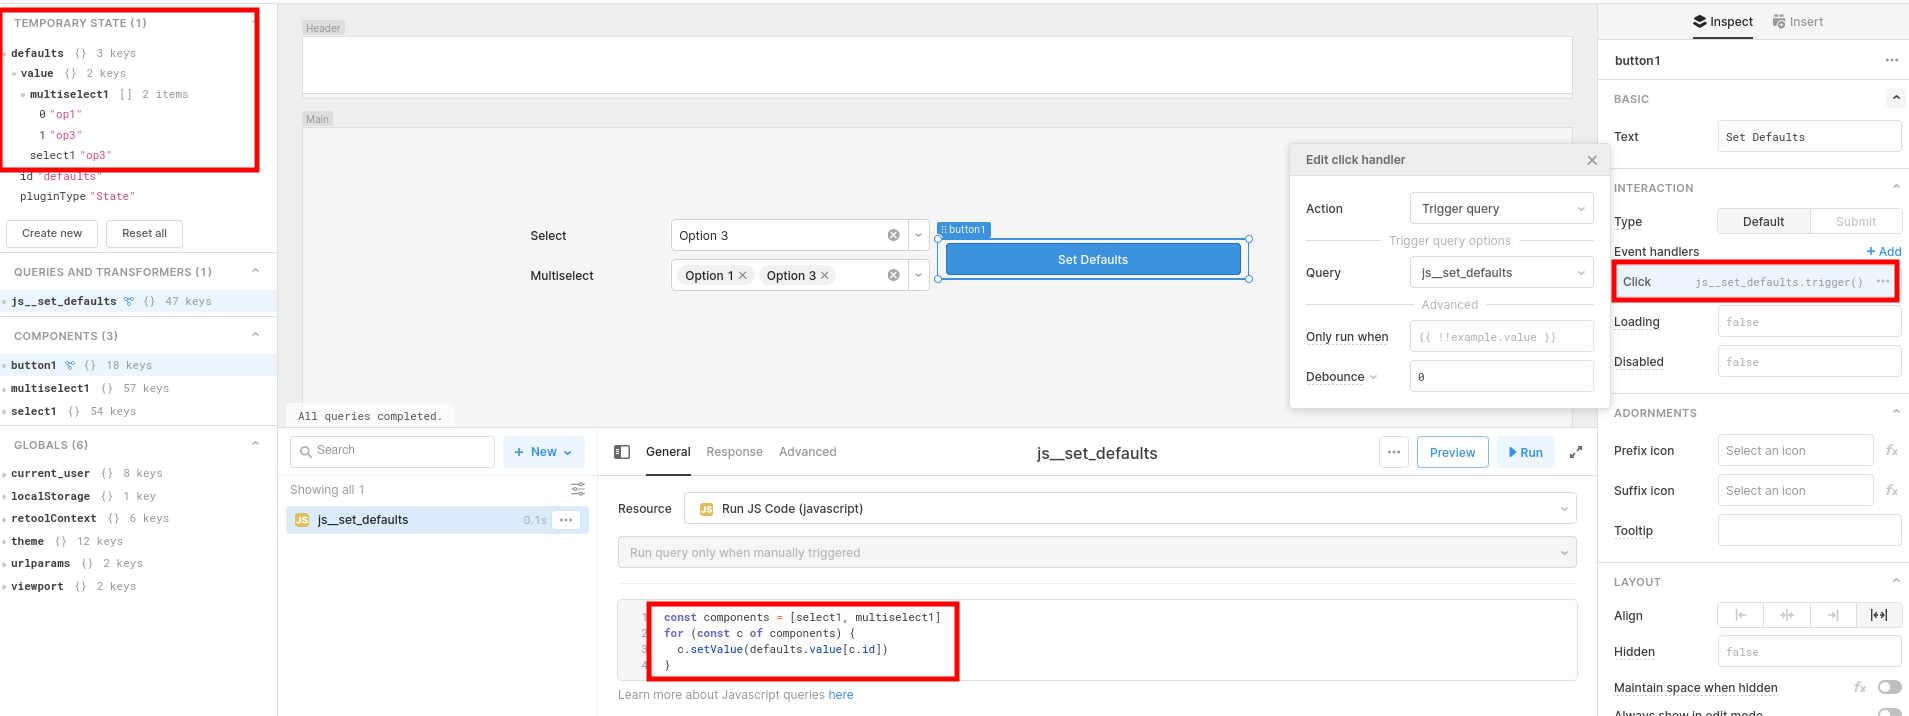Select the Submit button type
Screen dimensions: 1909x716
click(1855, 222)
